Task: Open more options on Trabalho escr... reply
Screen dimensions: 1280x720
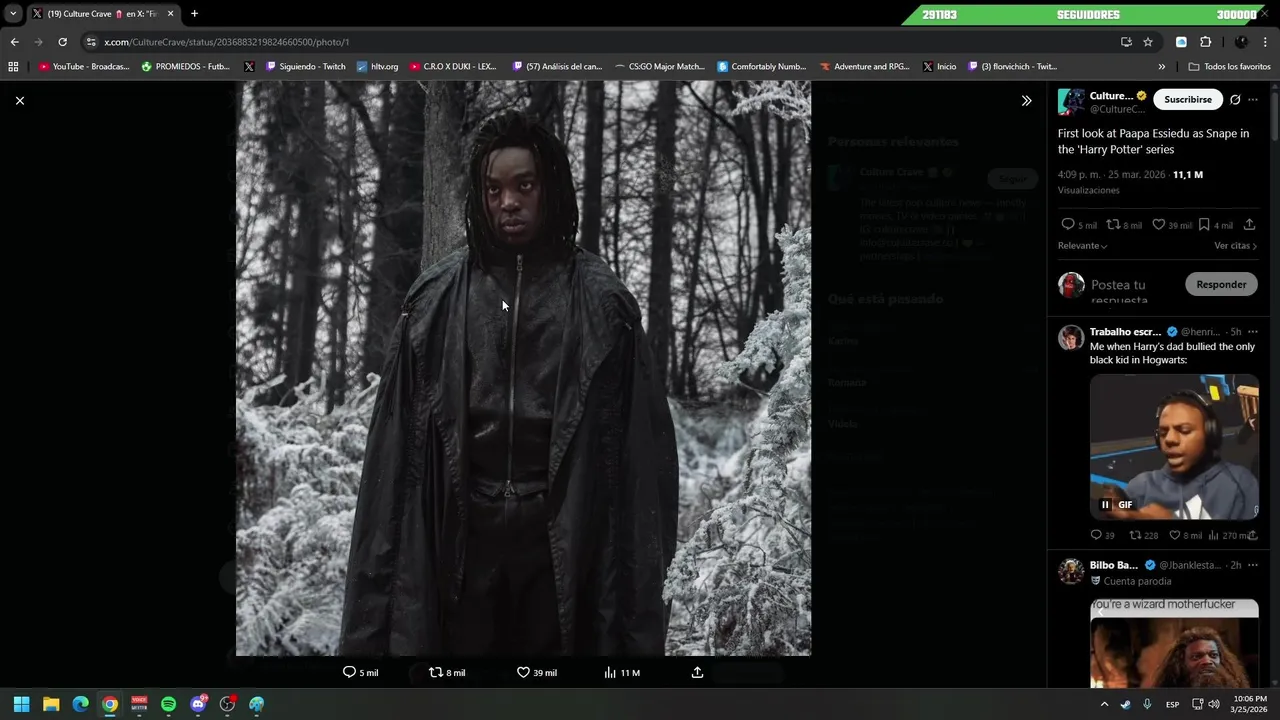Action: coord(1253,332)
